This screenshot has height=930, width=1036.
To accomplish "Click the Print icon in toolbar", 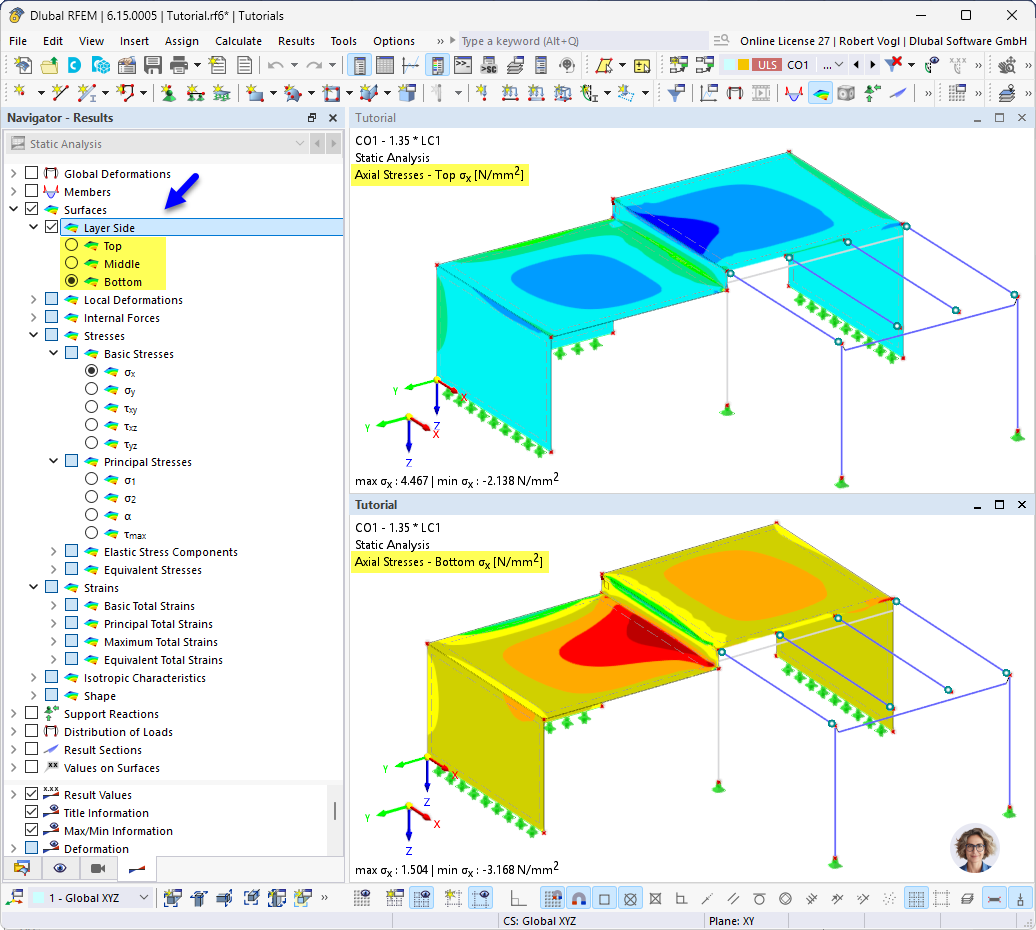I will click(179, 65).
